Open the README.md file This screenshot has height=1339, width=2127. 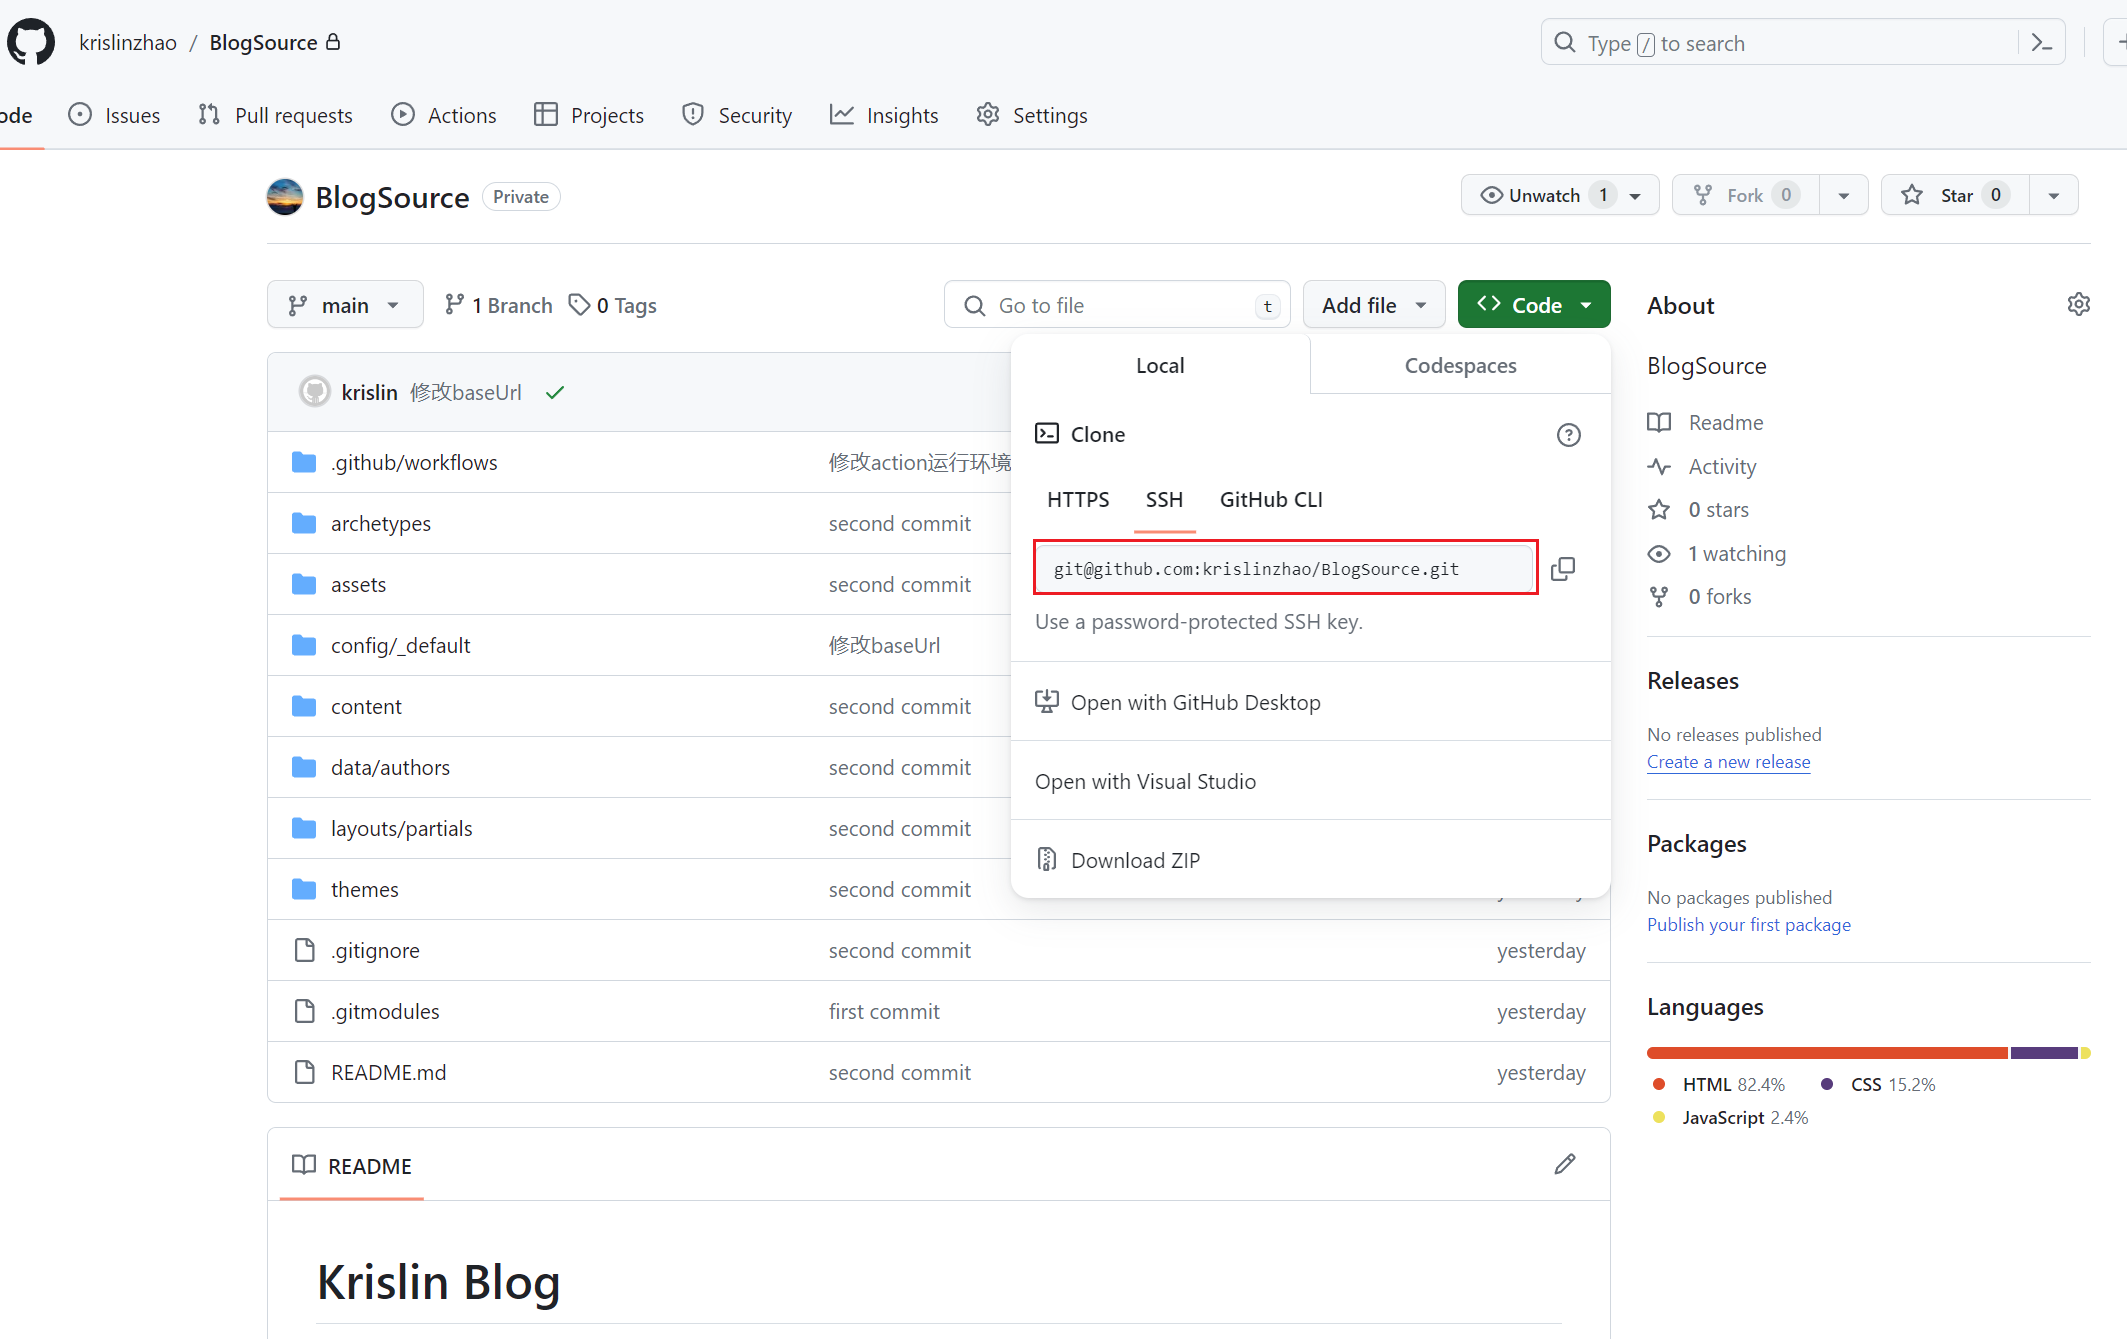388,1072
